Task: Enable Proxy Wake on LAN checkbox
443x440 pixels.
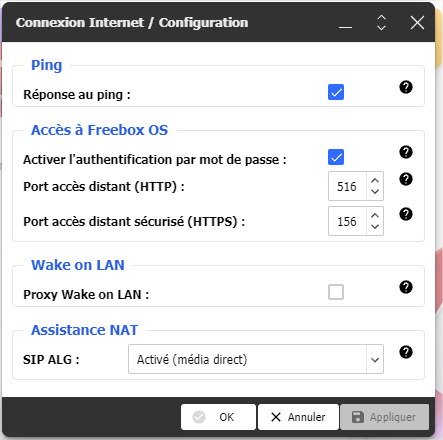Action: click(336, 292)
